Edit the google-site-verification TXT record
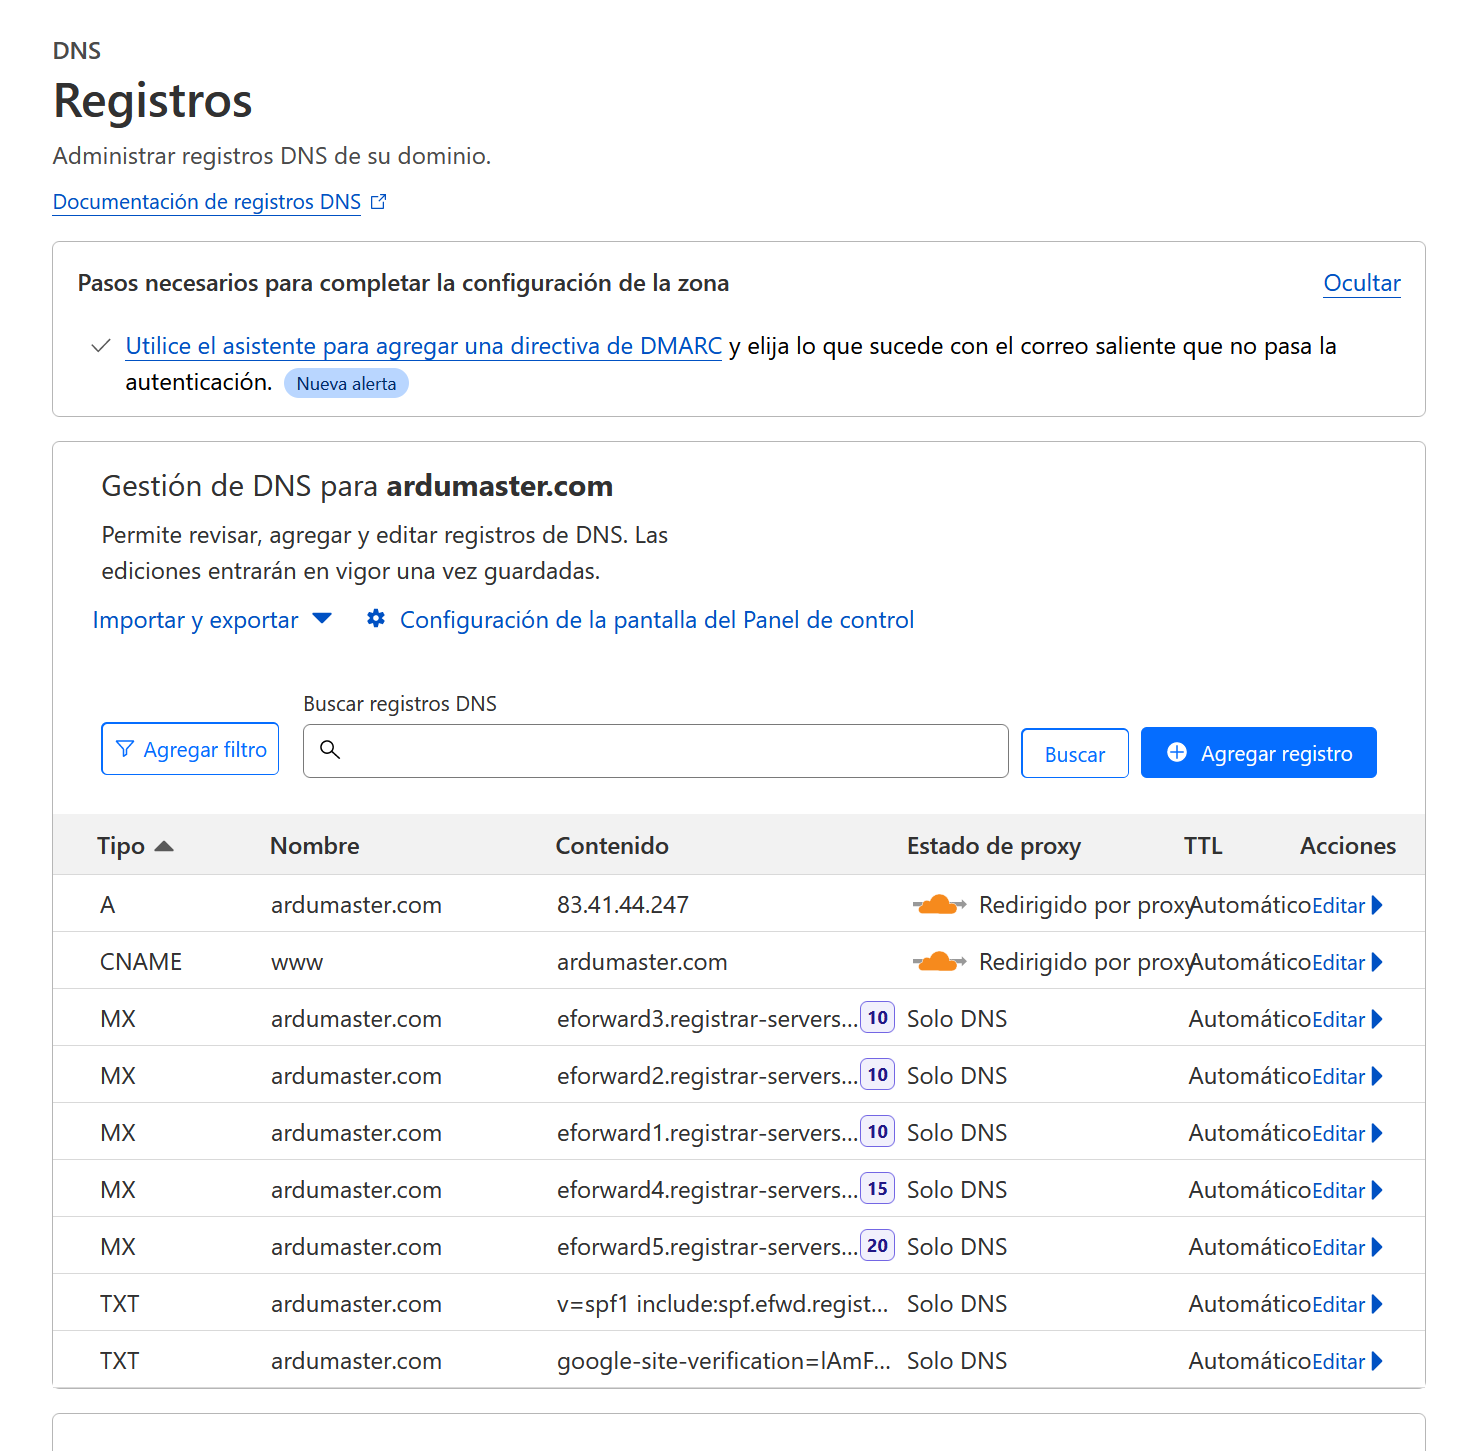The height and width of the screenshot is (1451, 1464). point(1338,1362)
